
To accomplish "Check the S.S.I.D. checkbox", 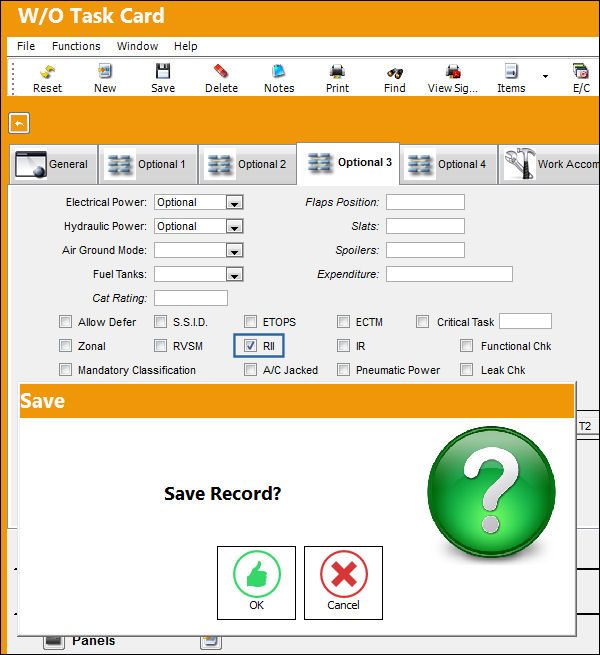I will coord(160,322).
